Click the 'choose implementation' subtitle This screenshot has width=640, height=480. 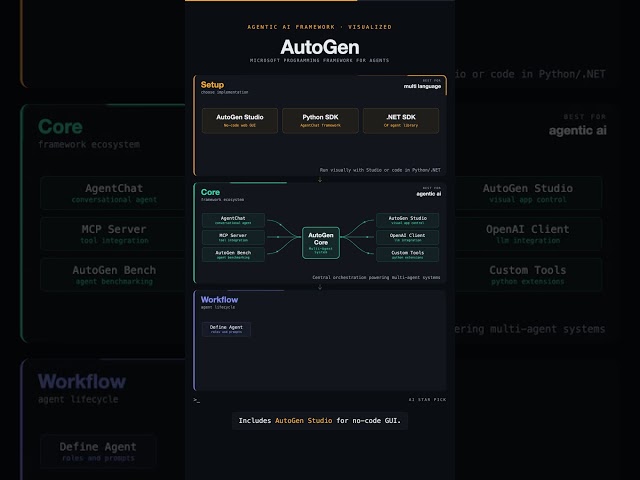click(x=224, y=92)
